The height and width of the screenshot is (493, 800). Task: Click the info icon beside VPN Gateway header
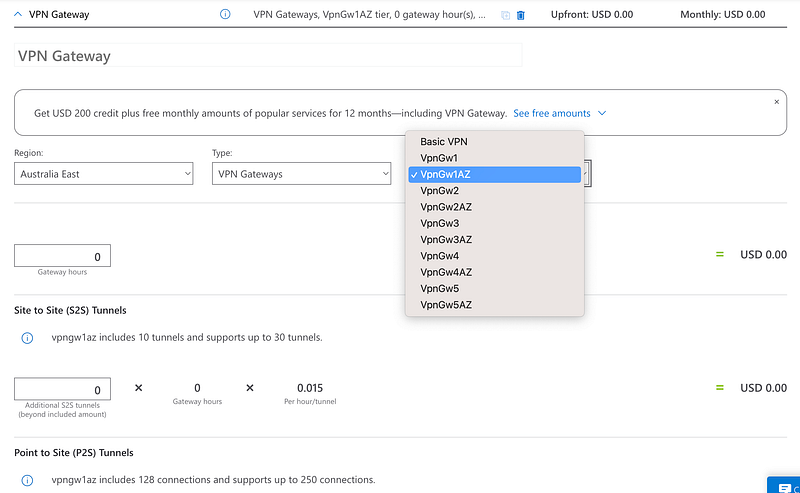point(225,14)
